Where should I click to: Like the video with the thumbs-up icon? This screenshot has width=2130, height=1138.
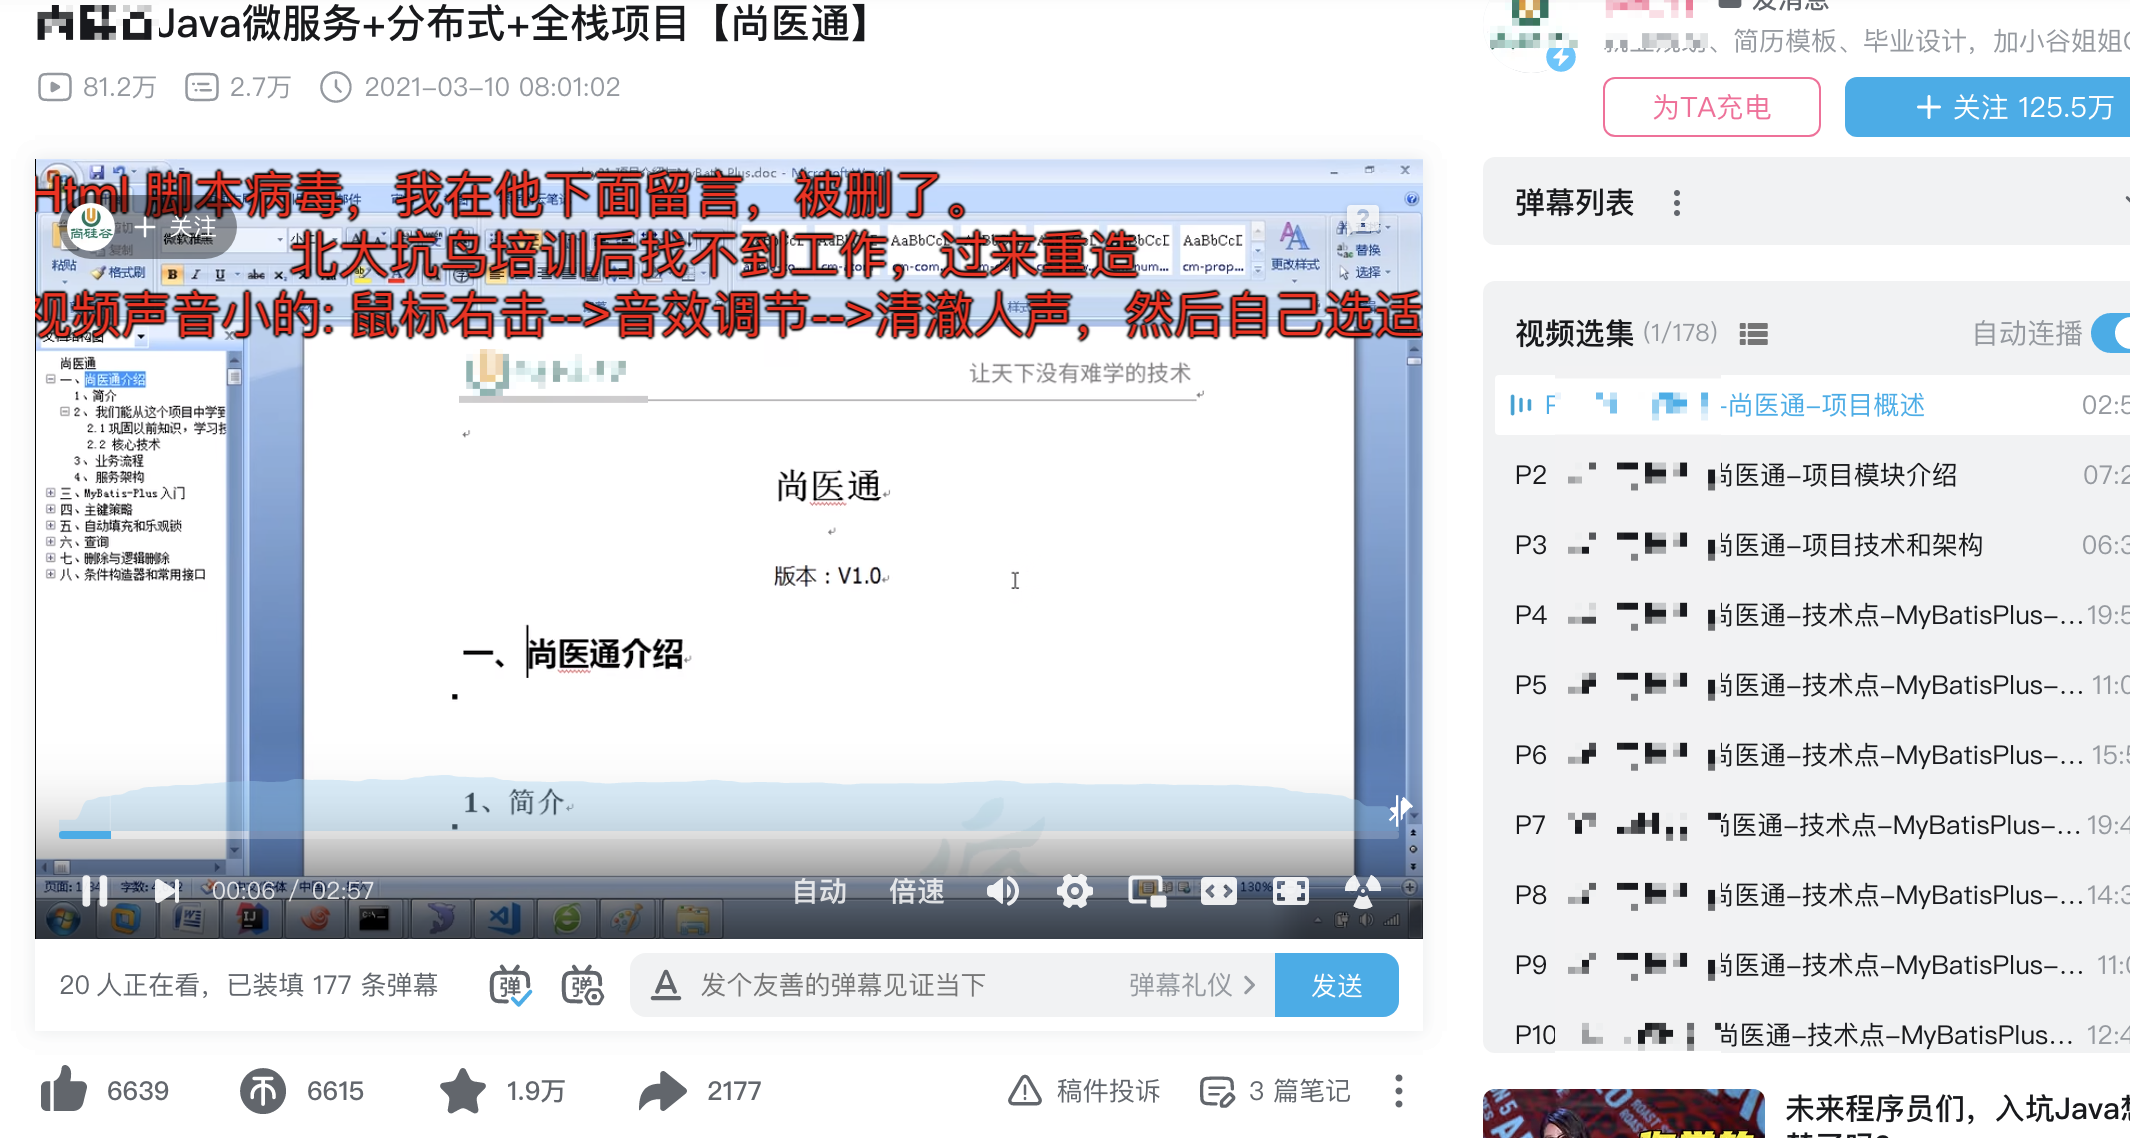(64, 1089)
